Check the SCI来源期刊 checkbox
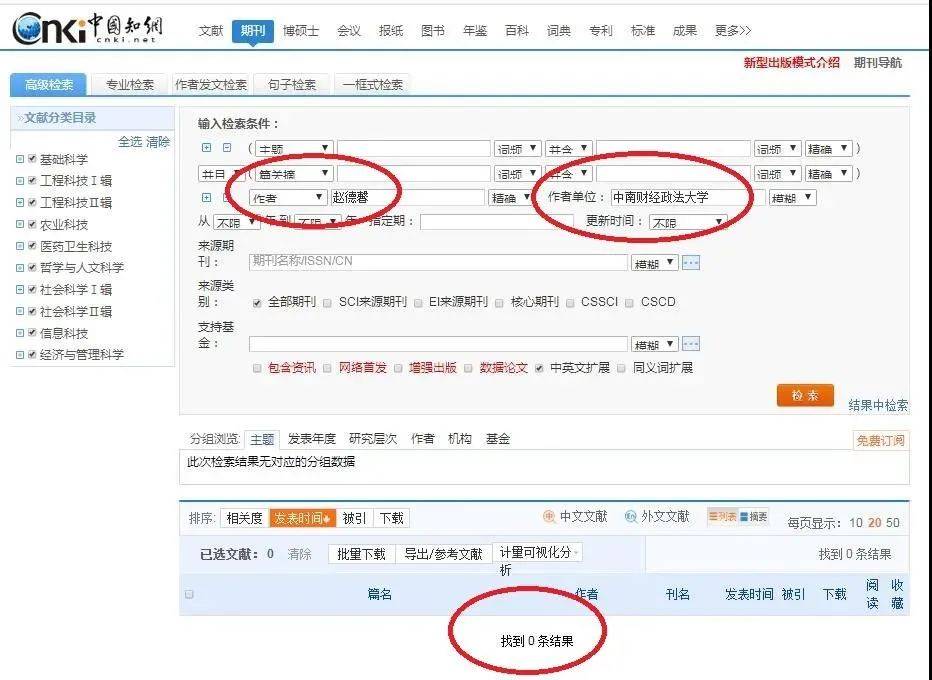932x680 pixels. [x=327, y=301]
